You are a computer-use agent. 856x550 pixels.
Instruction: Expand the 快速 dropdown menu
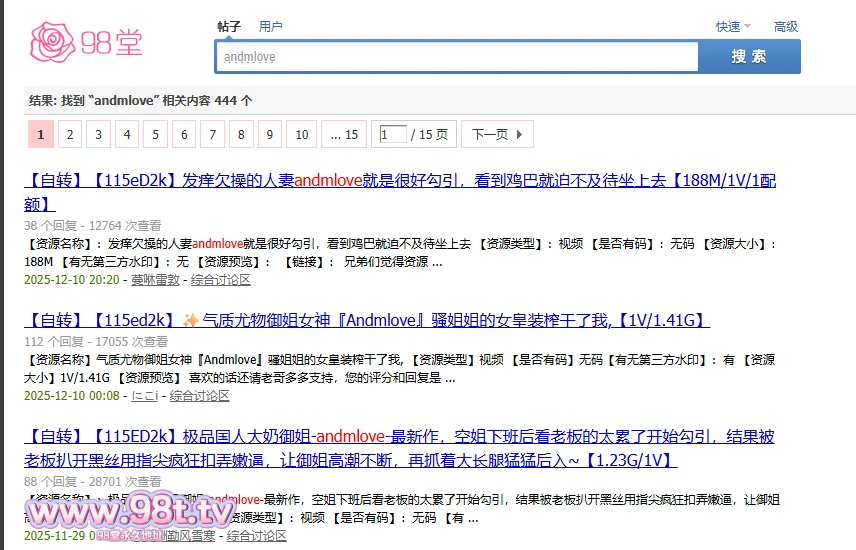(x=732, y=27)
